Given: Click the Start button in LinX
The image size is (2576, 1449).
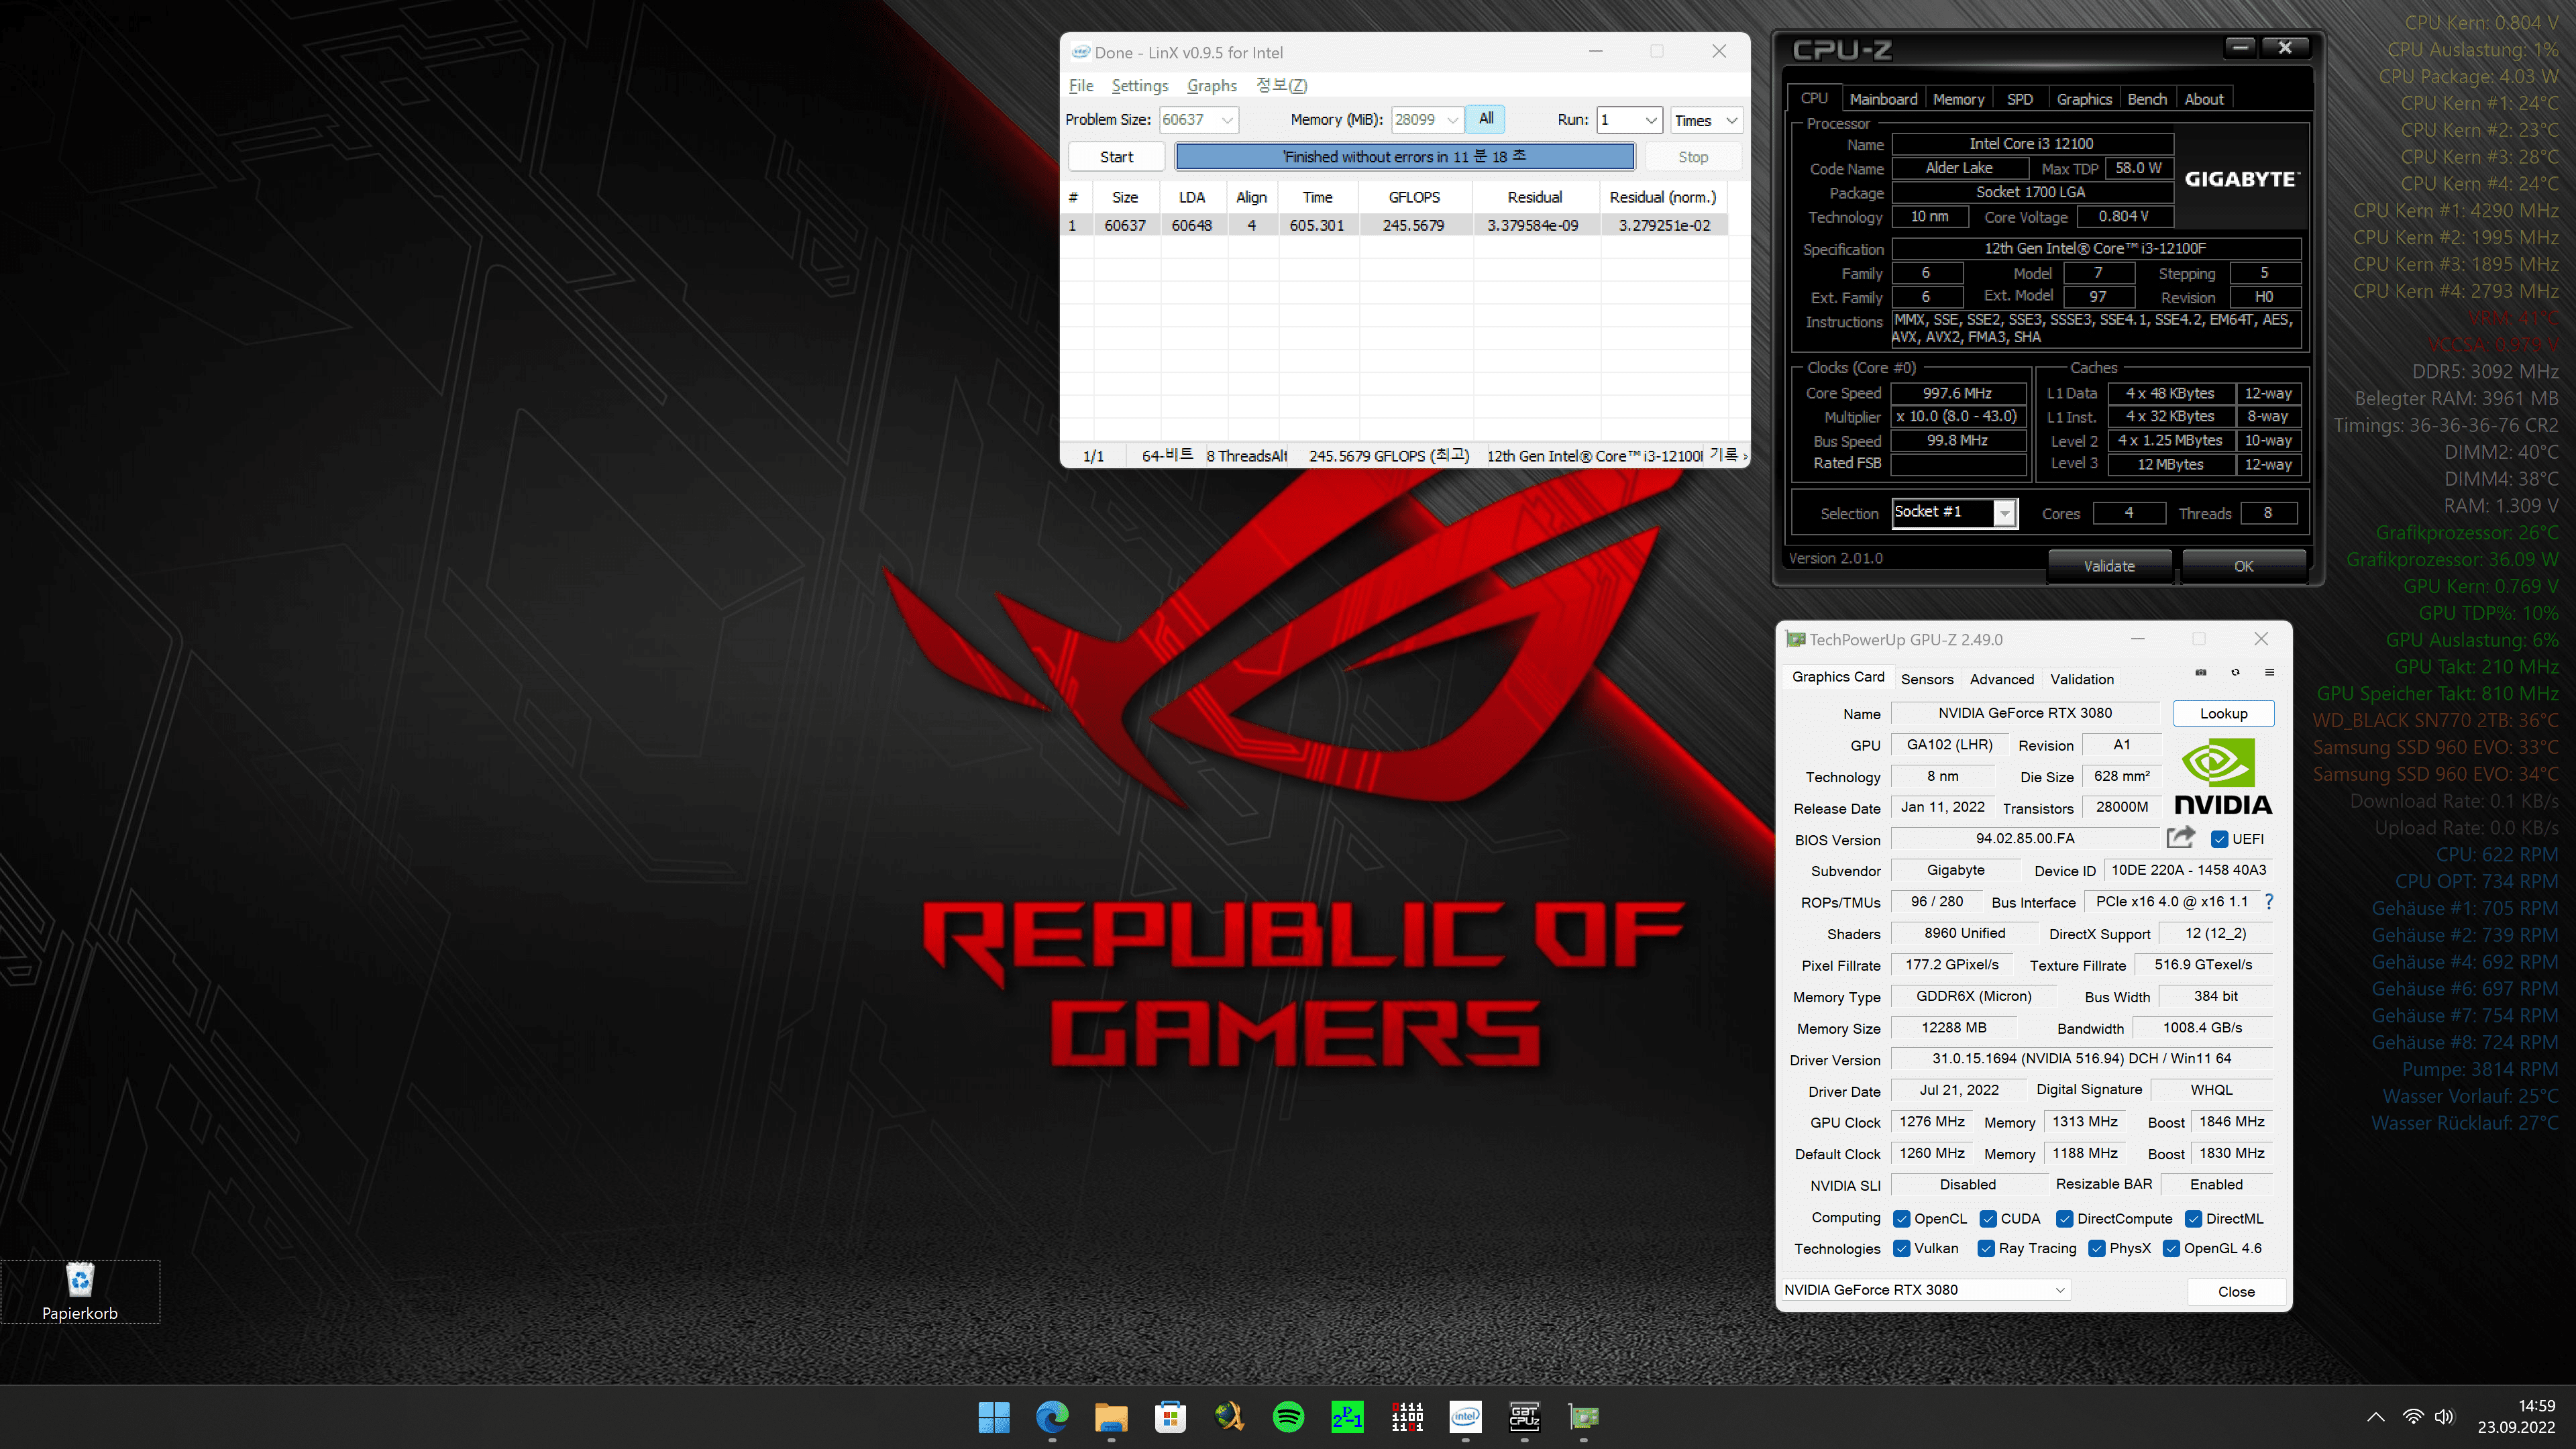Looking at the screenshot, I should click(1116, 157).
